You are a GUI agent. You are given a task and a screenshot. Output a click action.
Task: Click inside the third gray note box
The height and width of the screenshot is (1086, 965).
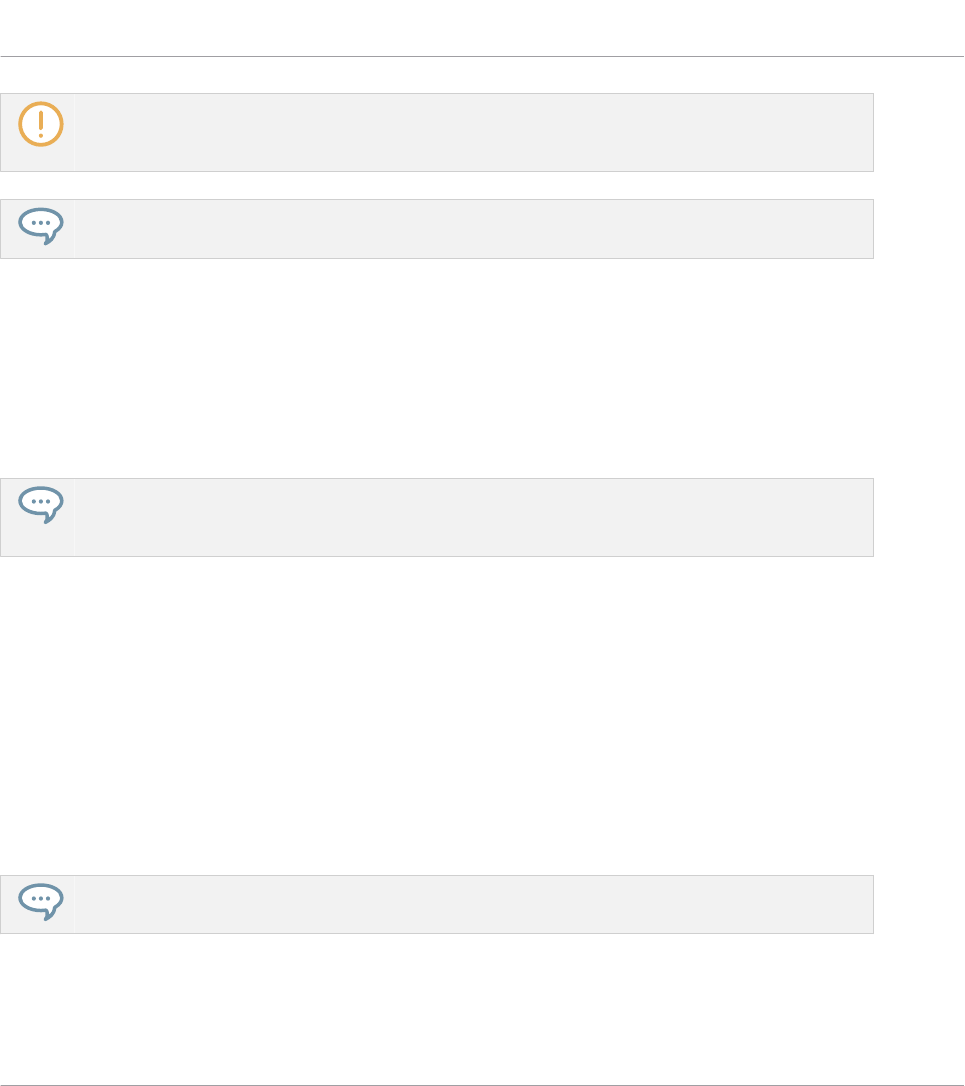point(474,517)
